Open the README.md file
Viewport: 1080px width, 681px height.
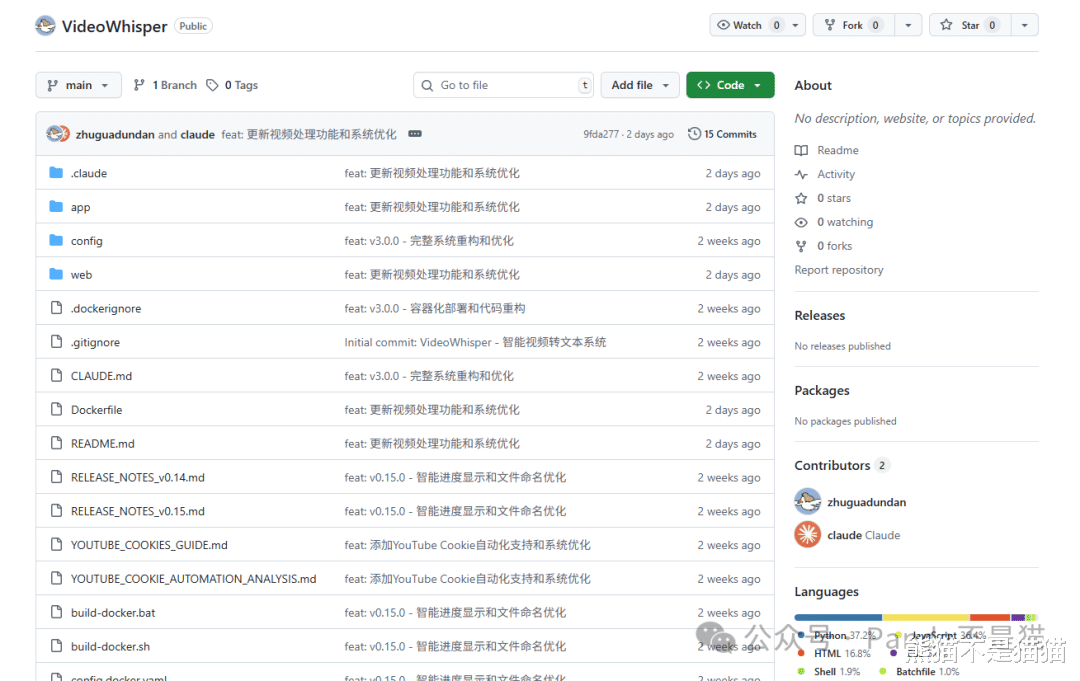(103, 443)
